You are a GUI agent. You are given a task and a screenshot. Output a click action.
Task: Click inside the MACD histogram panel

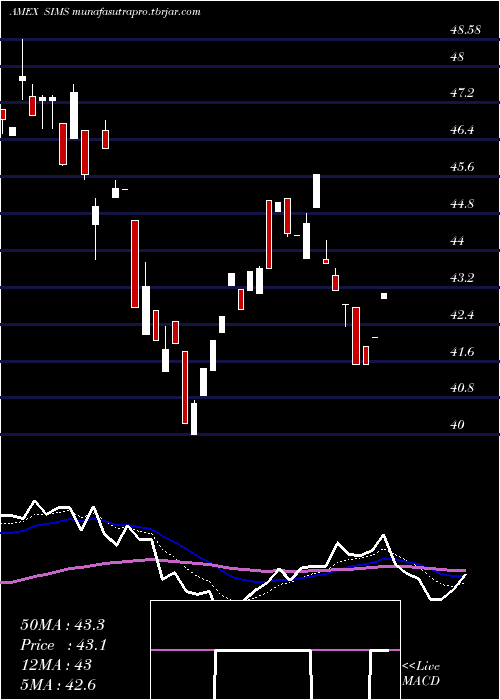pyautogui.click(x=275, y=650)
